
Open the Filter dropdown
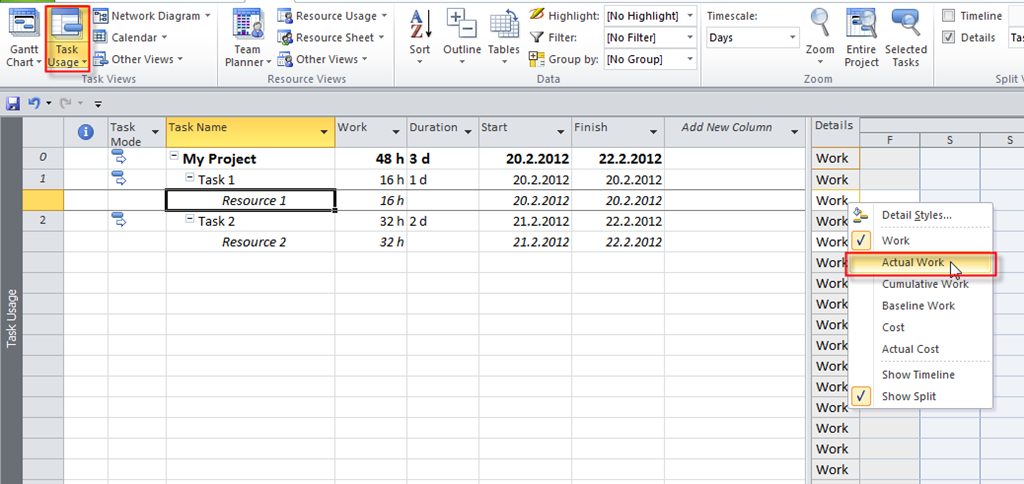[x=650, y=38]
